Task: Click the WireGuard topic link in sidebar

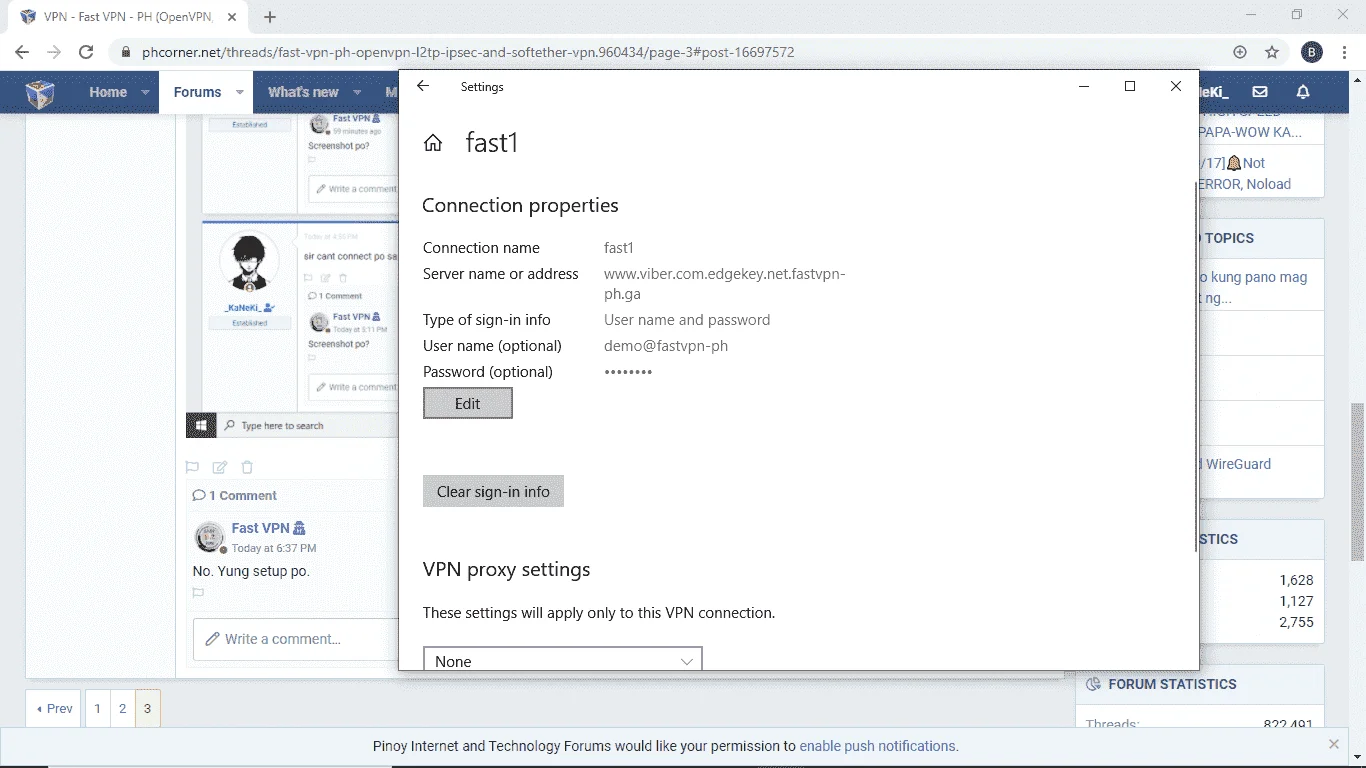Action: click(x=1238, y=464)
